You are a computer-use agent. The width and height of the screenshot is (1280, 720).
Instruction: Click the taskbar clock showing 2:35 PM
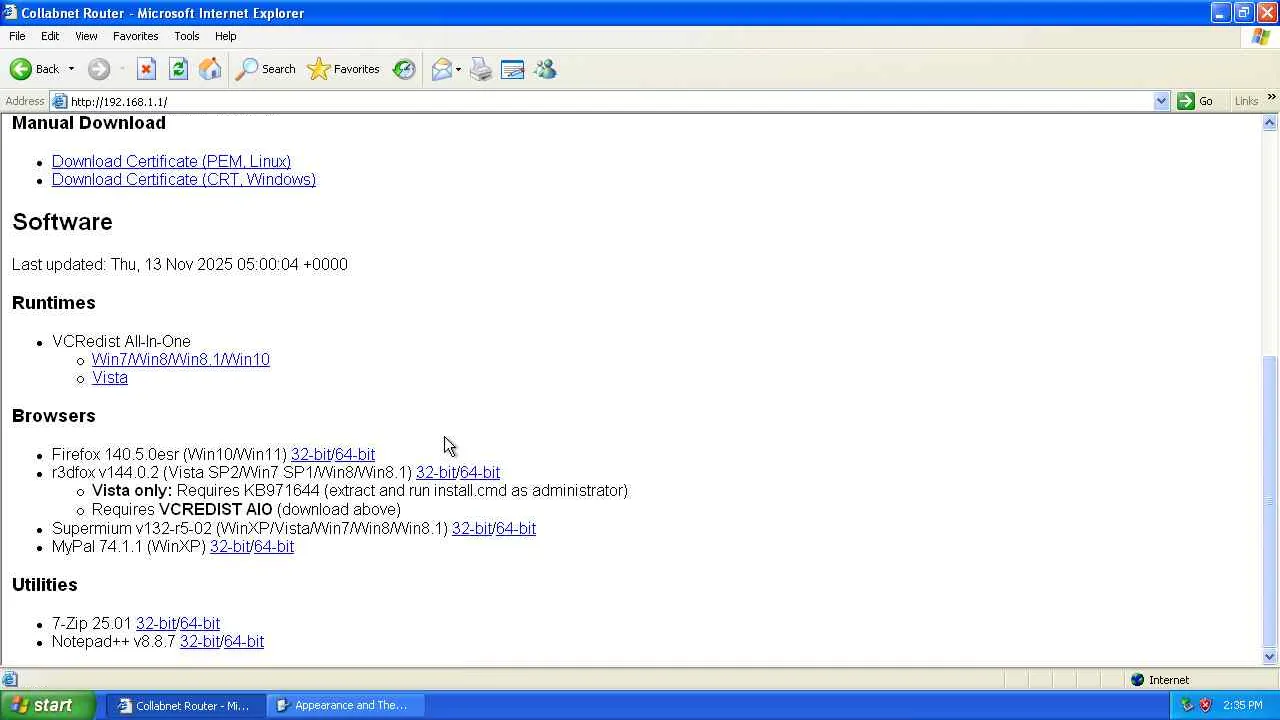pos(1242,705)
